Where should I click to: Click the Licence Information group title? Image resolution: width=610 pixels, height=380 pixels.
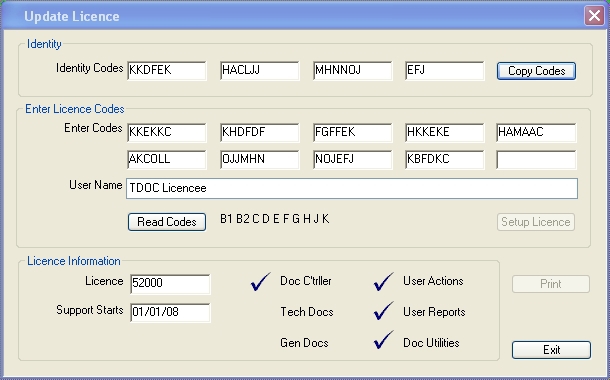pyautogui.click(x=74, y=261)
